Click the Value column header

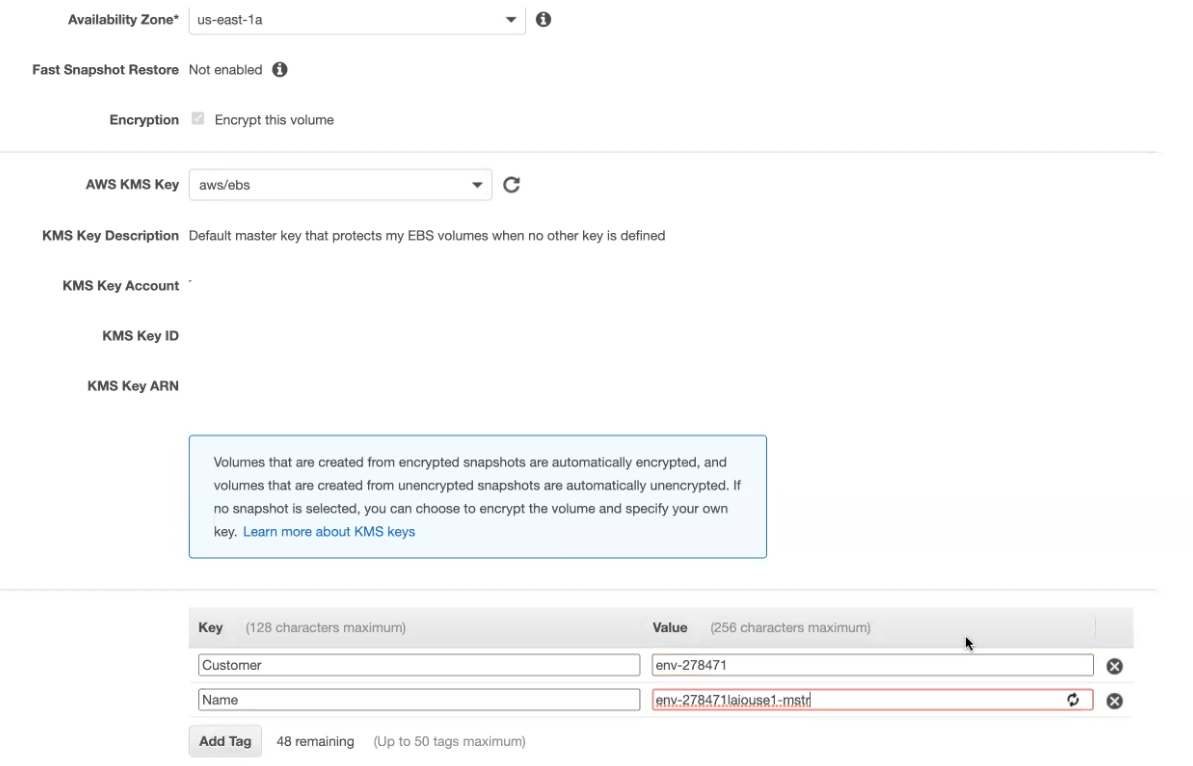(669, 628)
